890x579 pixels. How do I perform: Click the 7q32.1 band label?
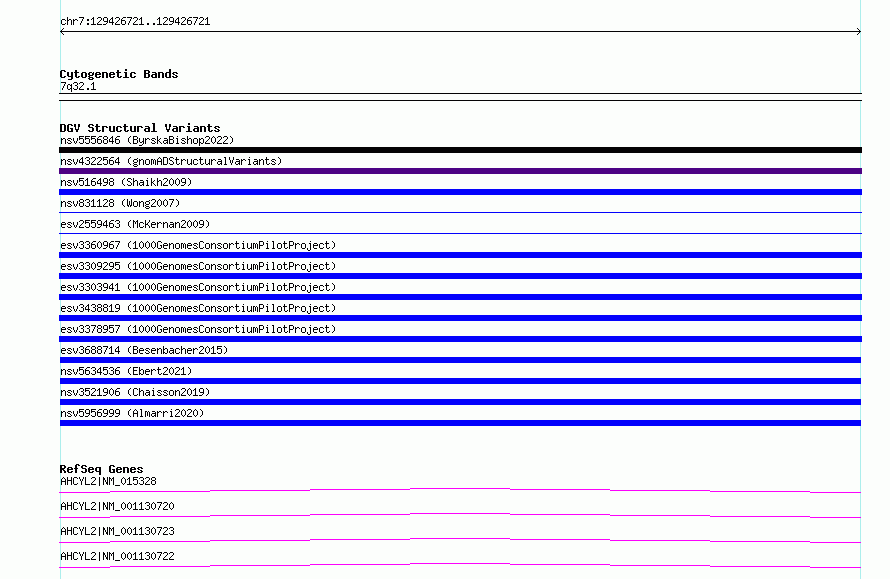[x=78, y=86]
